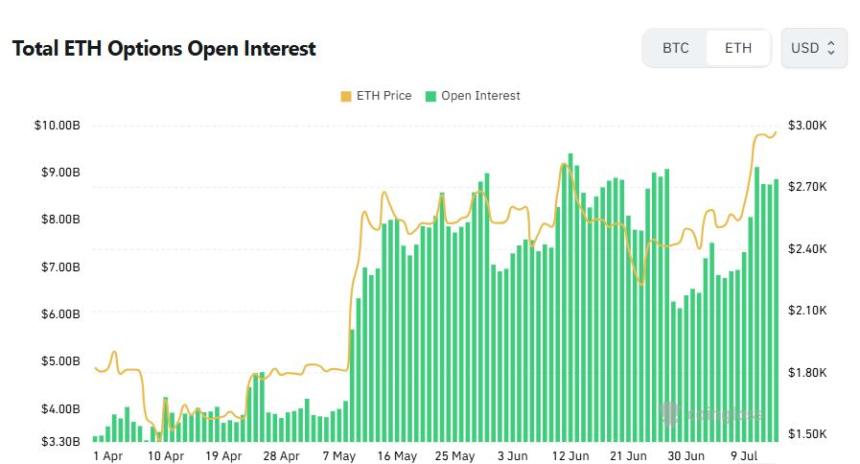Screen dimensions: 860x464
Task: Click the $10.00B y-axis label
Action: (x=57, y=126)
